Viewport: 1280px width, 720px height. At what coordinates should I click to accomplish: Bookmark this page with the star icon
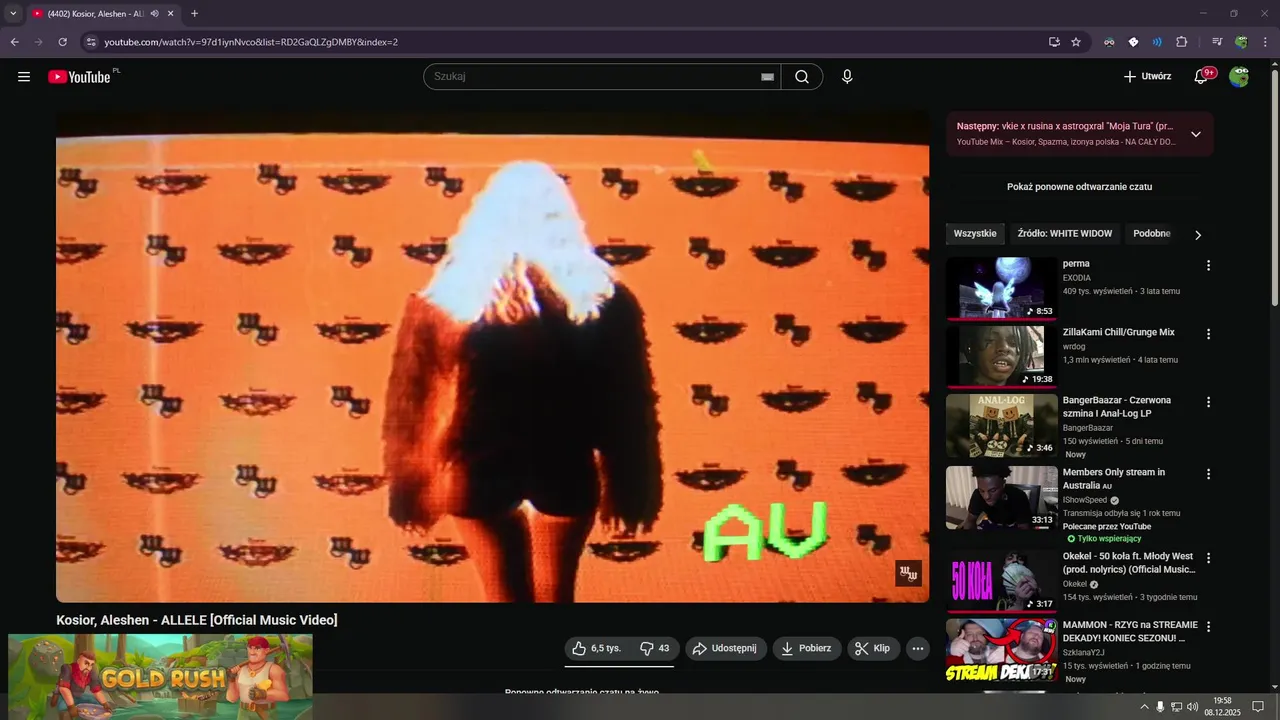tap(1076, 42)
